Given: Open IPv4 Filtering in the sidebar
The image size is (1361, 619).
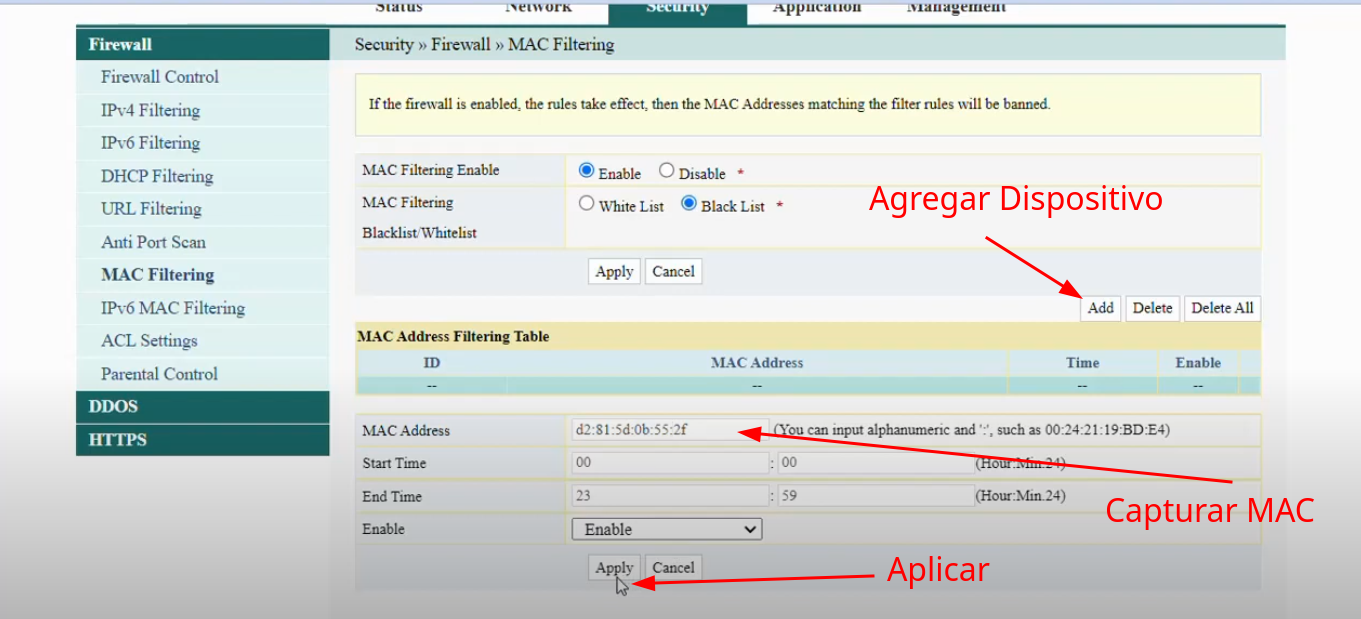Looking at the screenshot, I should (150, 110).
